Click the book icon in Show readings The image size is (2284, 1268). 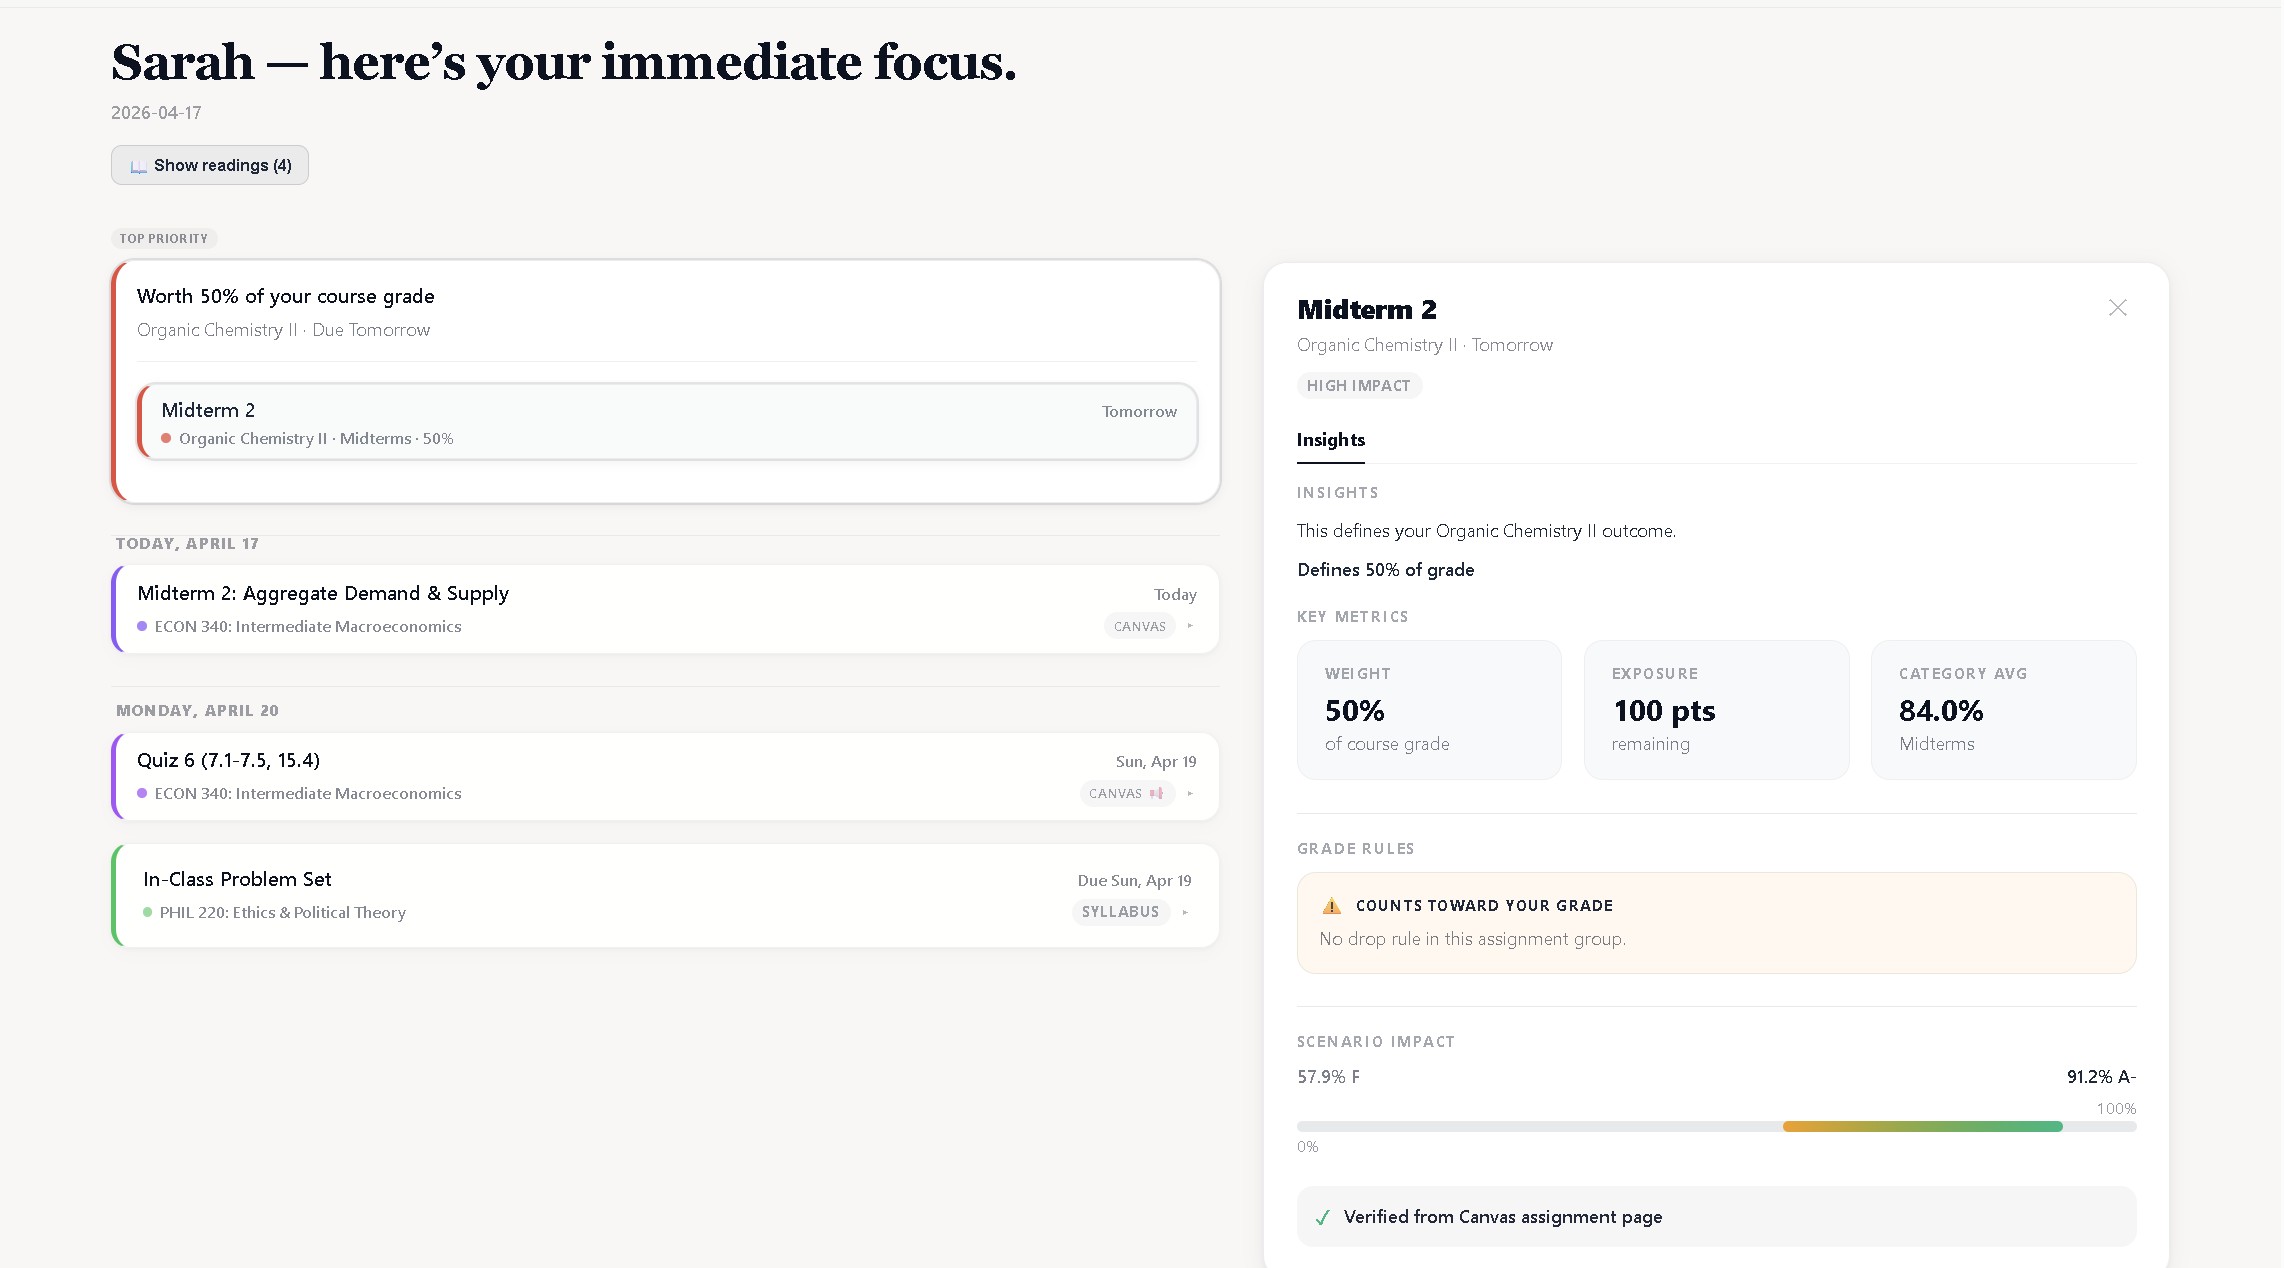coord(138,166)
